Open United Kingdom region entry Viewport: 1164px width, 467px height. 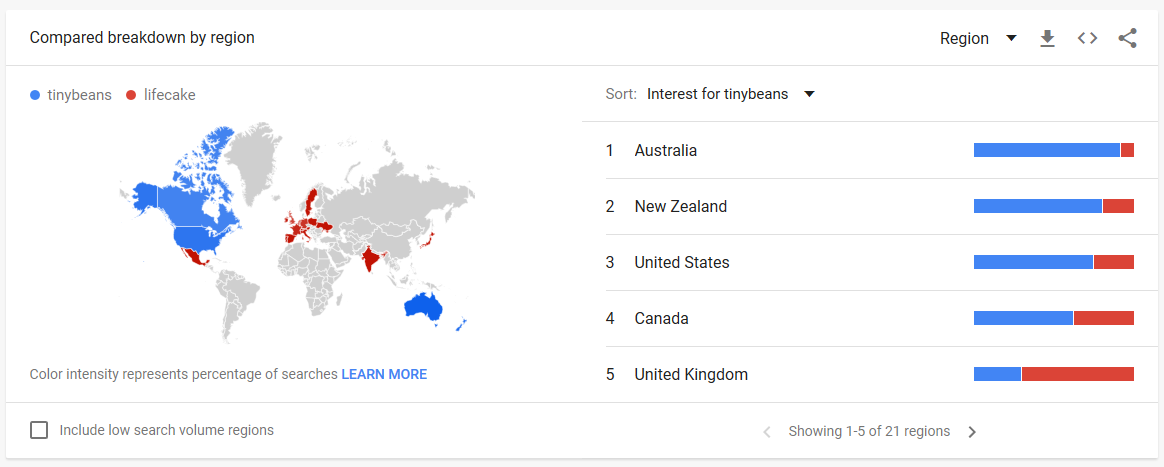tap(871, 374)
